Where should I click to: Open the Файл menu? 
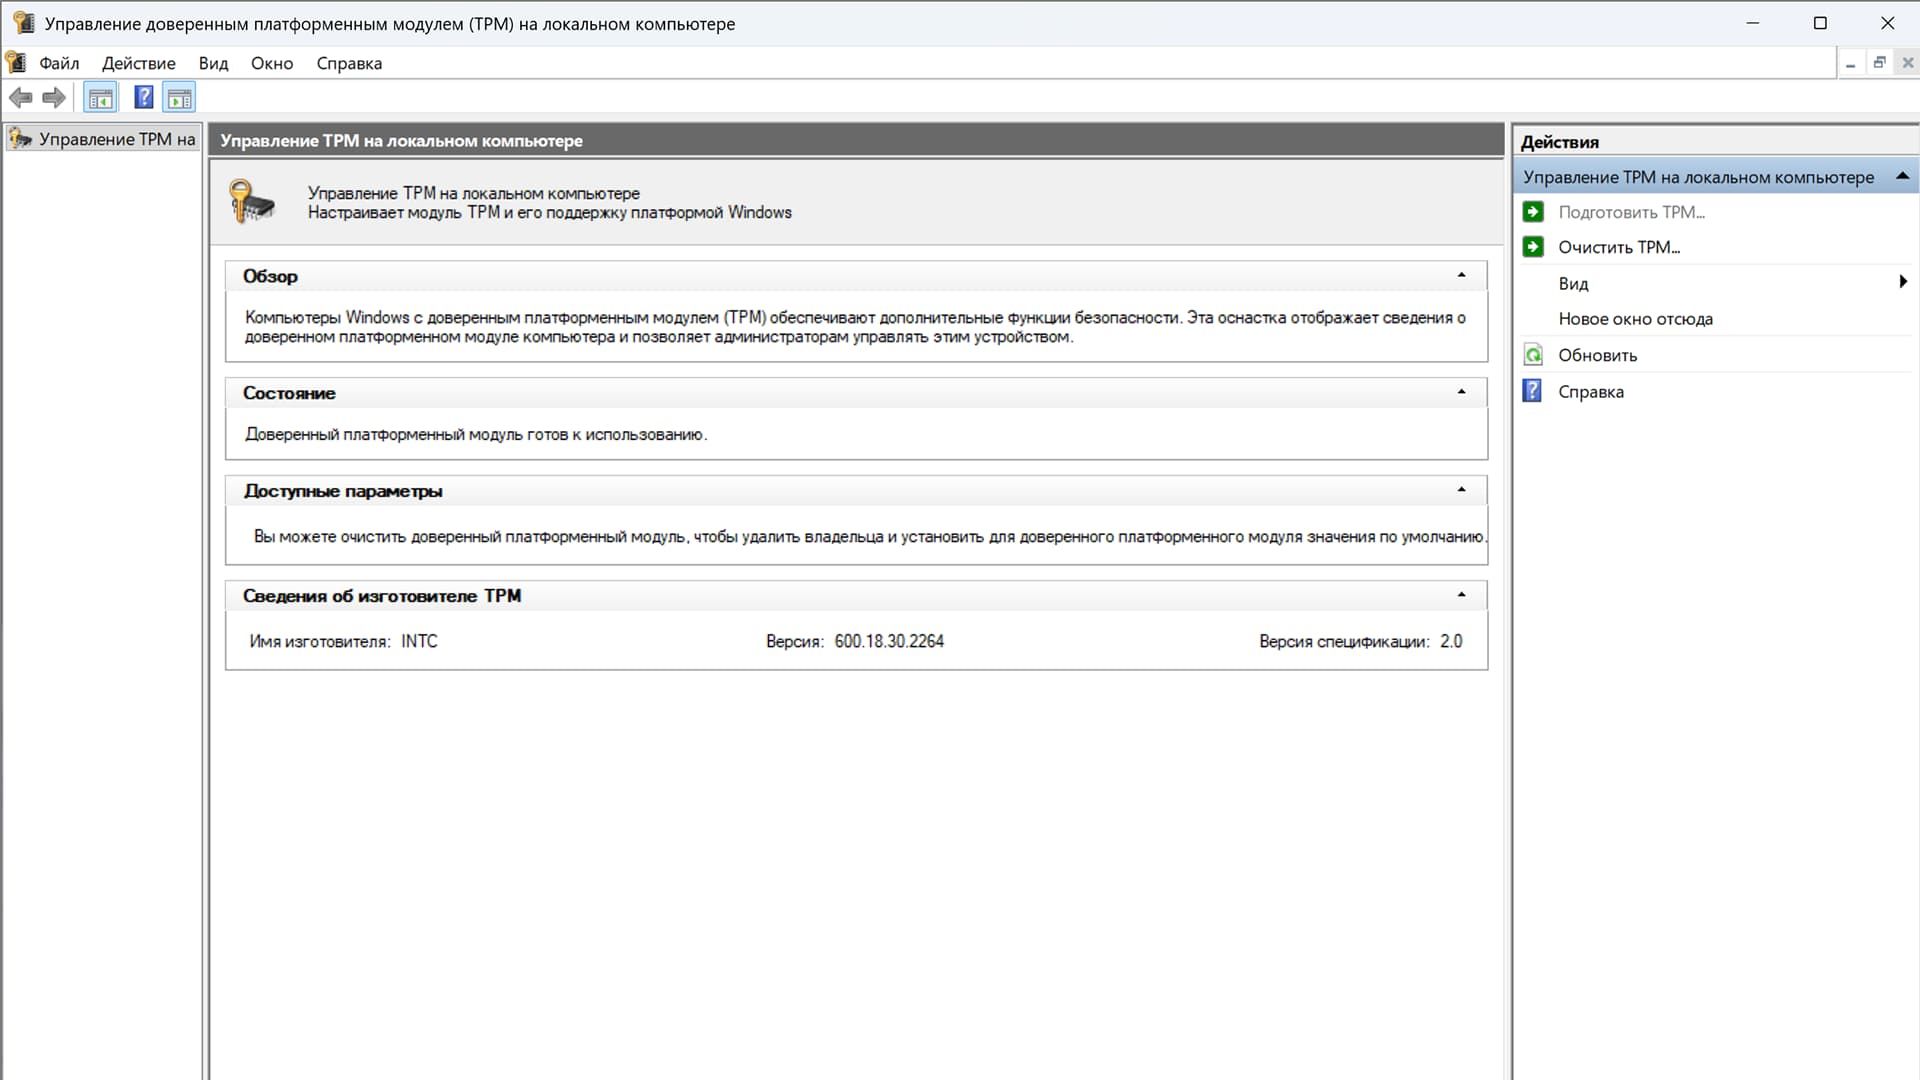click(59, 63)
